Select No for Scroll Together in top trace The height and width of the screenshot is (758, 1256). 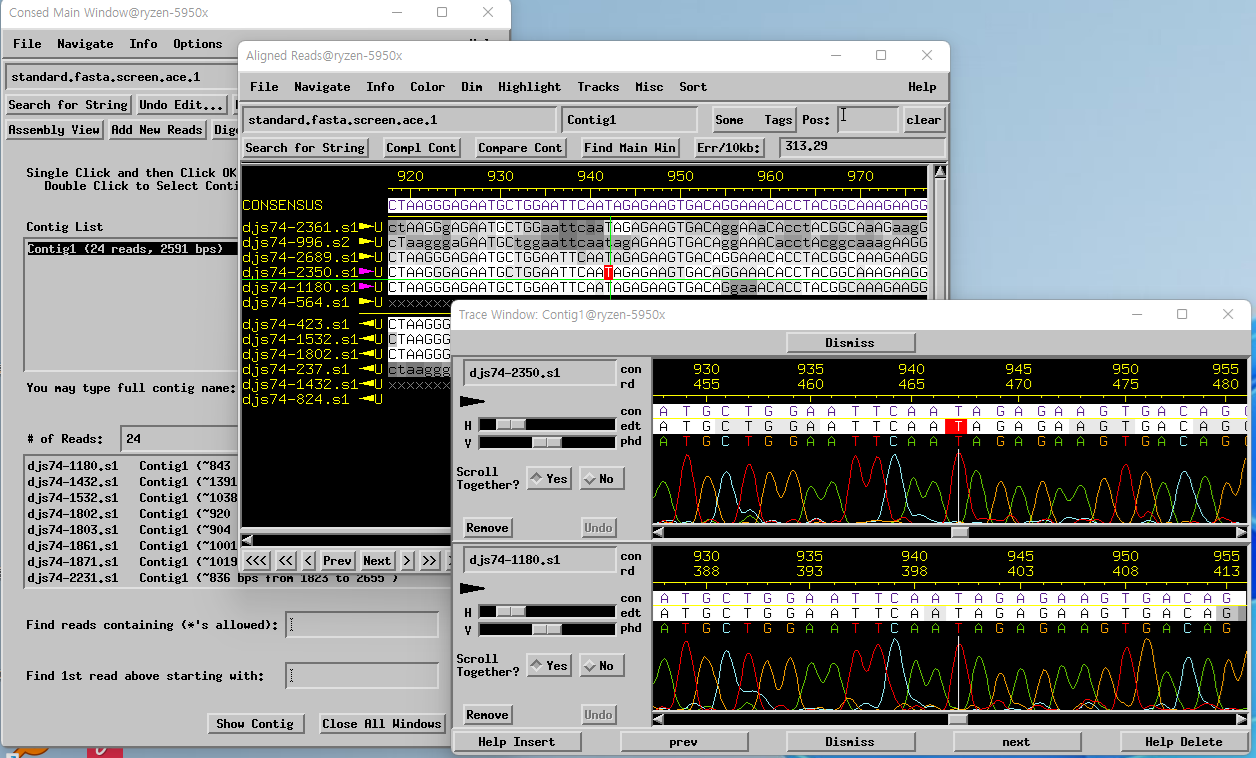pyautogui.click(x=601, y=479)
